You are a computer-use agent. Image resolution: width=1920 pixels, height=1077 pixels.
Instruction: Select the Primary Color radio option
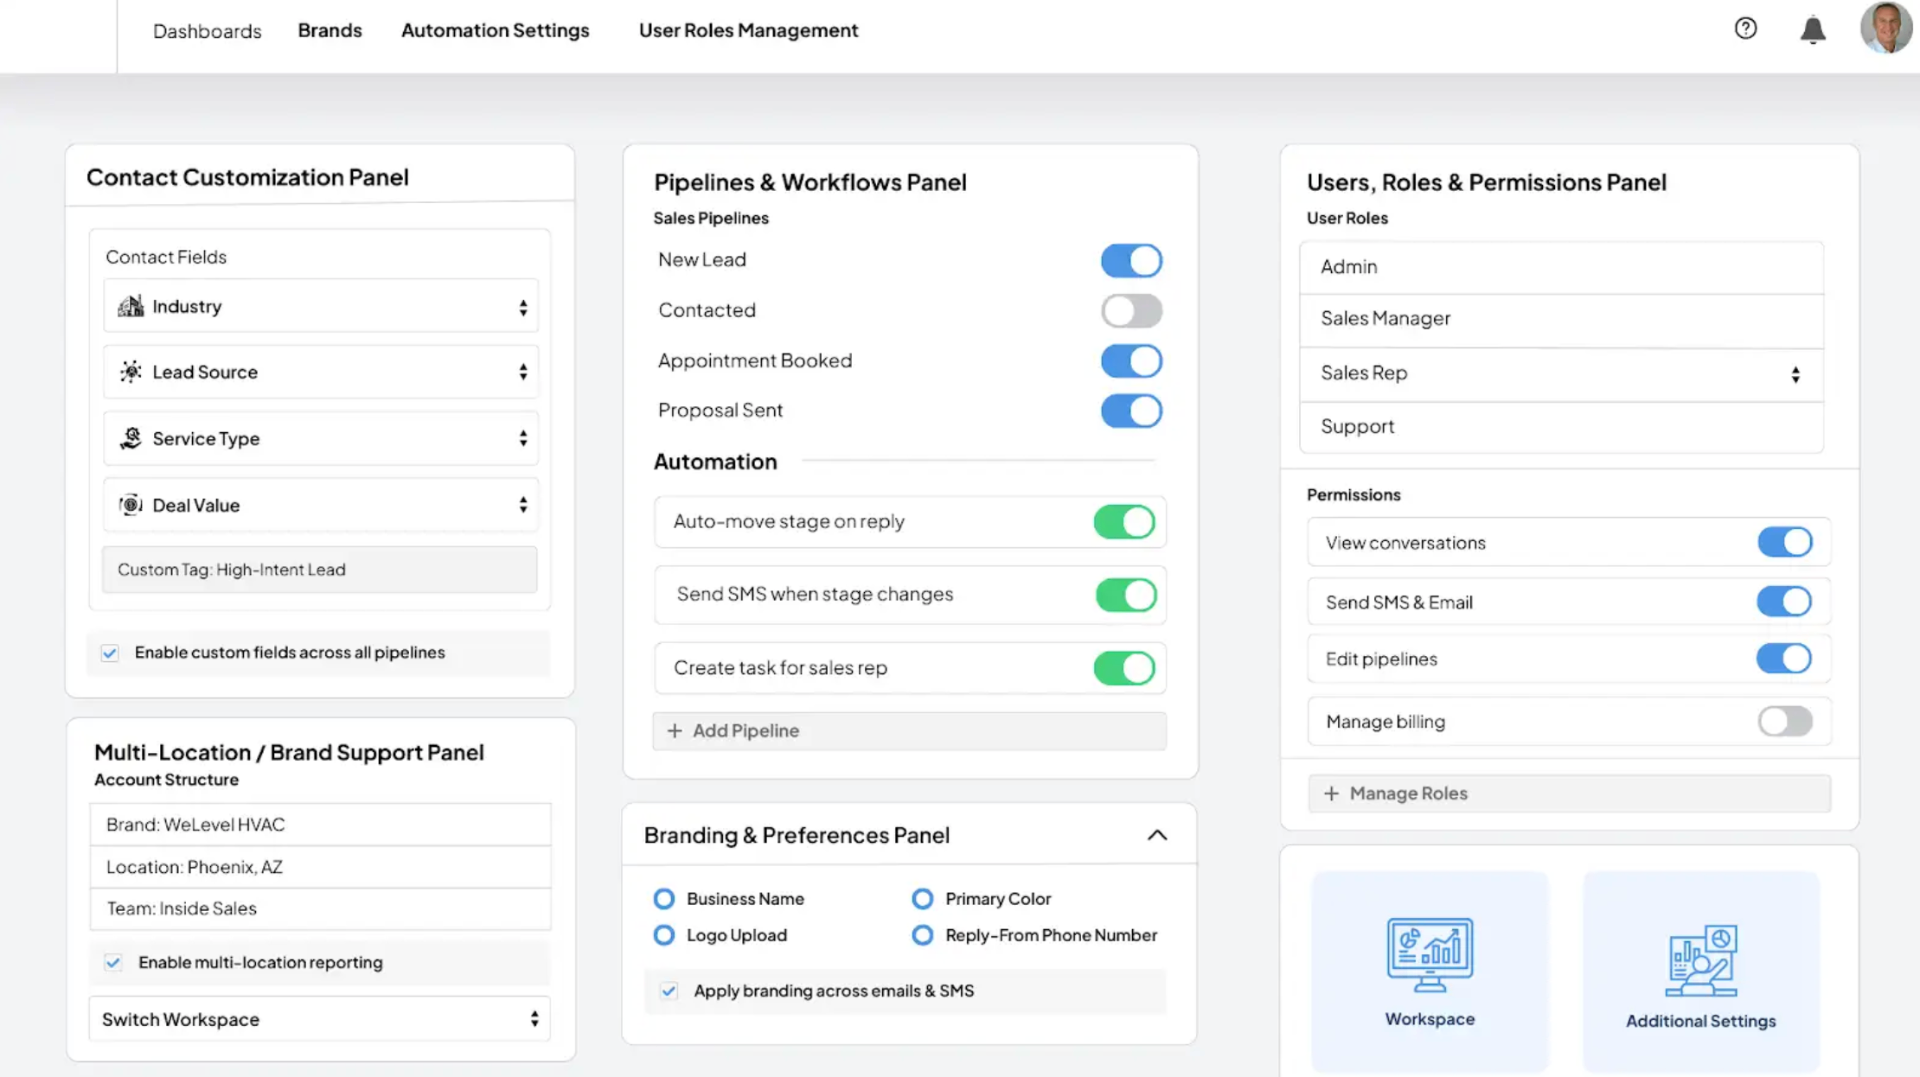[x=923, y=899]
